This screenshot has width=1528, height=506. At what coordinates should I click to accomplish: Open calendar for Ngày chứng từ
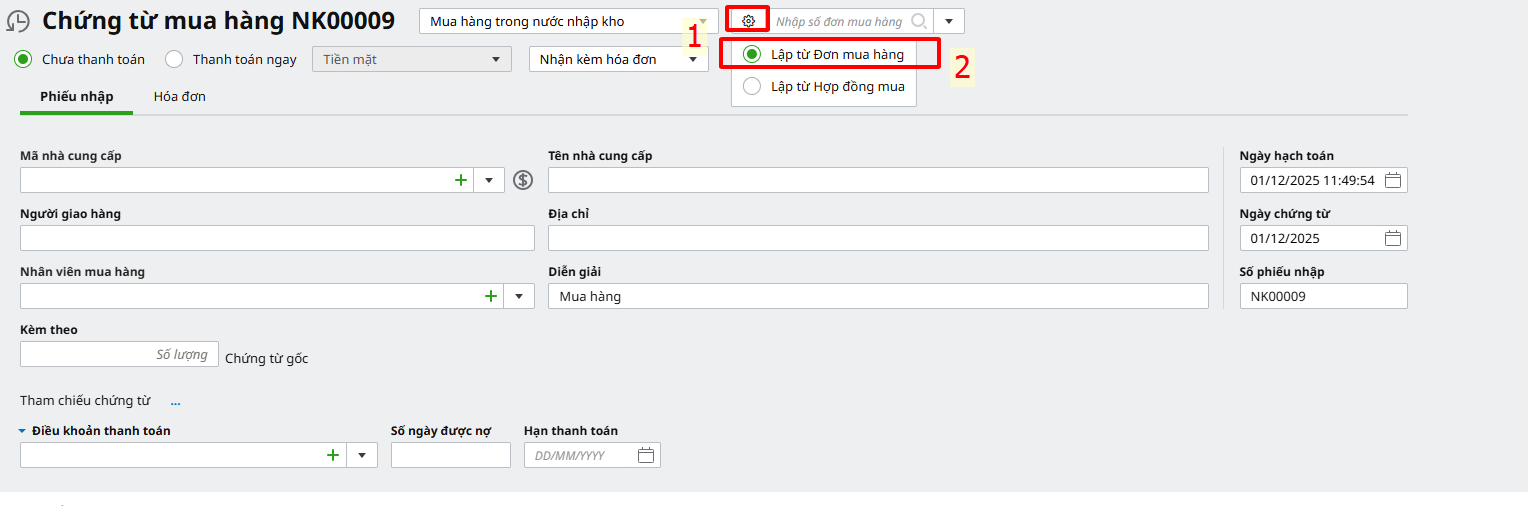[1393, 238]
